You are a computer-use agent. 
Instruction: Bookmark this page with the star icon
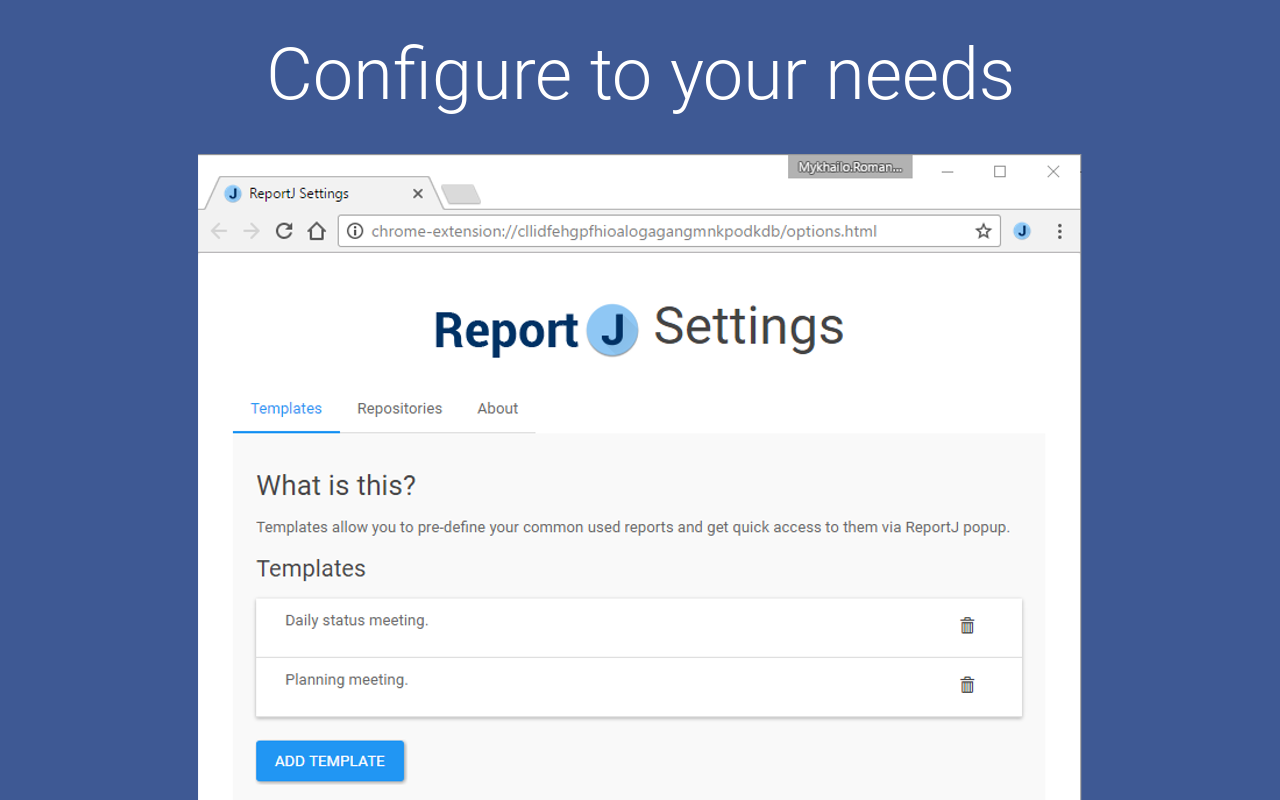(983, 231)
